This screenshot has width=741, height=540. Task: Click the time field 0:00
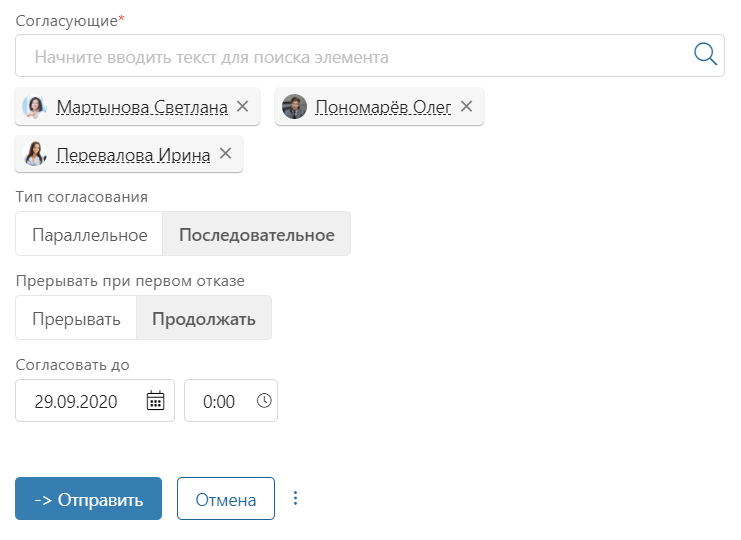click(x=231, y=401)
